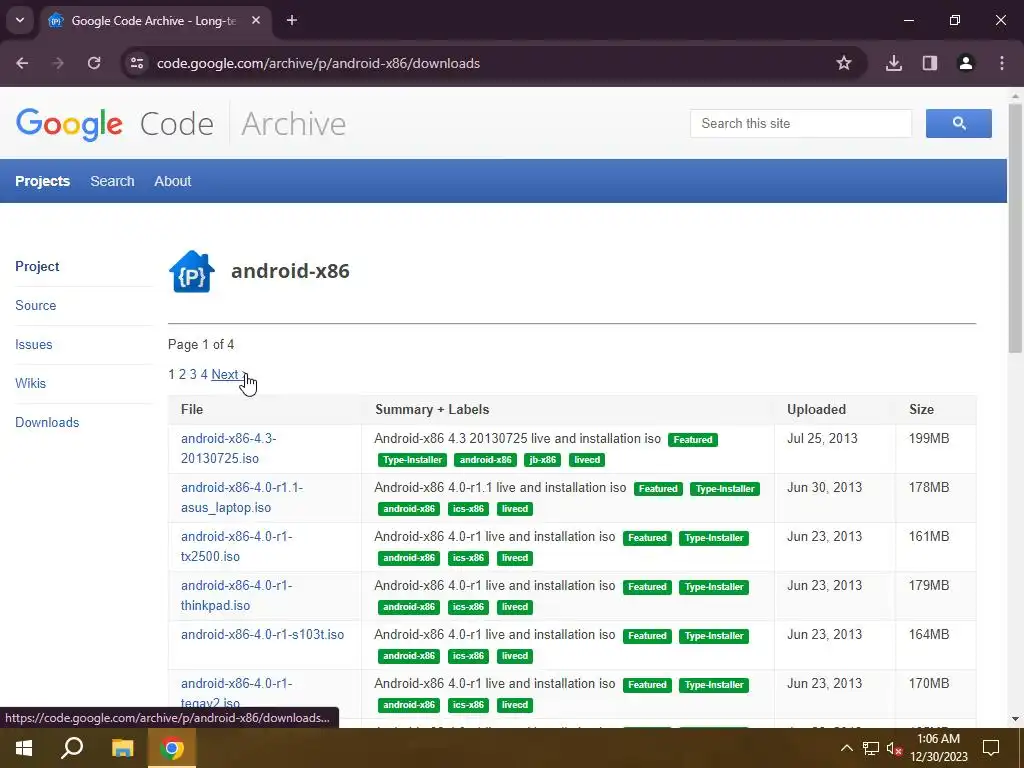
Task: Select Project in the sidebar
Action: pos(37,266)
